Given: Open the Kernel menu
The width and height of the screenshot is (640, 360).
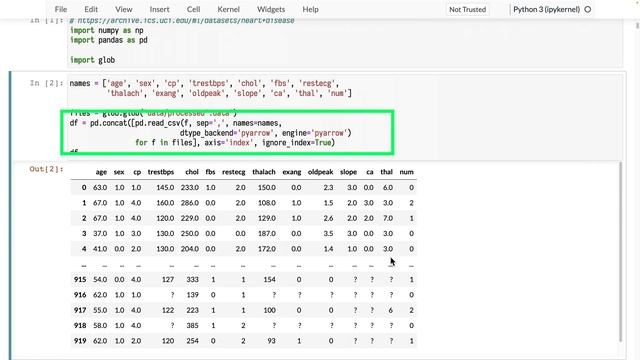Looking at the screenshot, I should coord(228,9).
